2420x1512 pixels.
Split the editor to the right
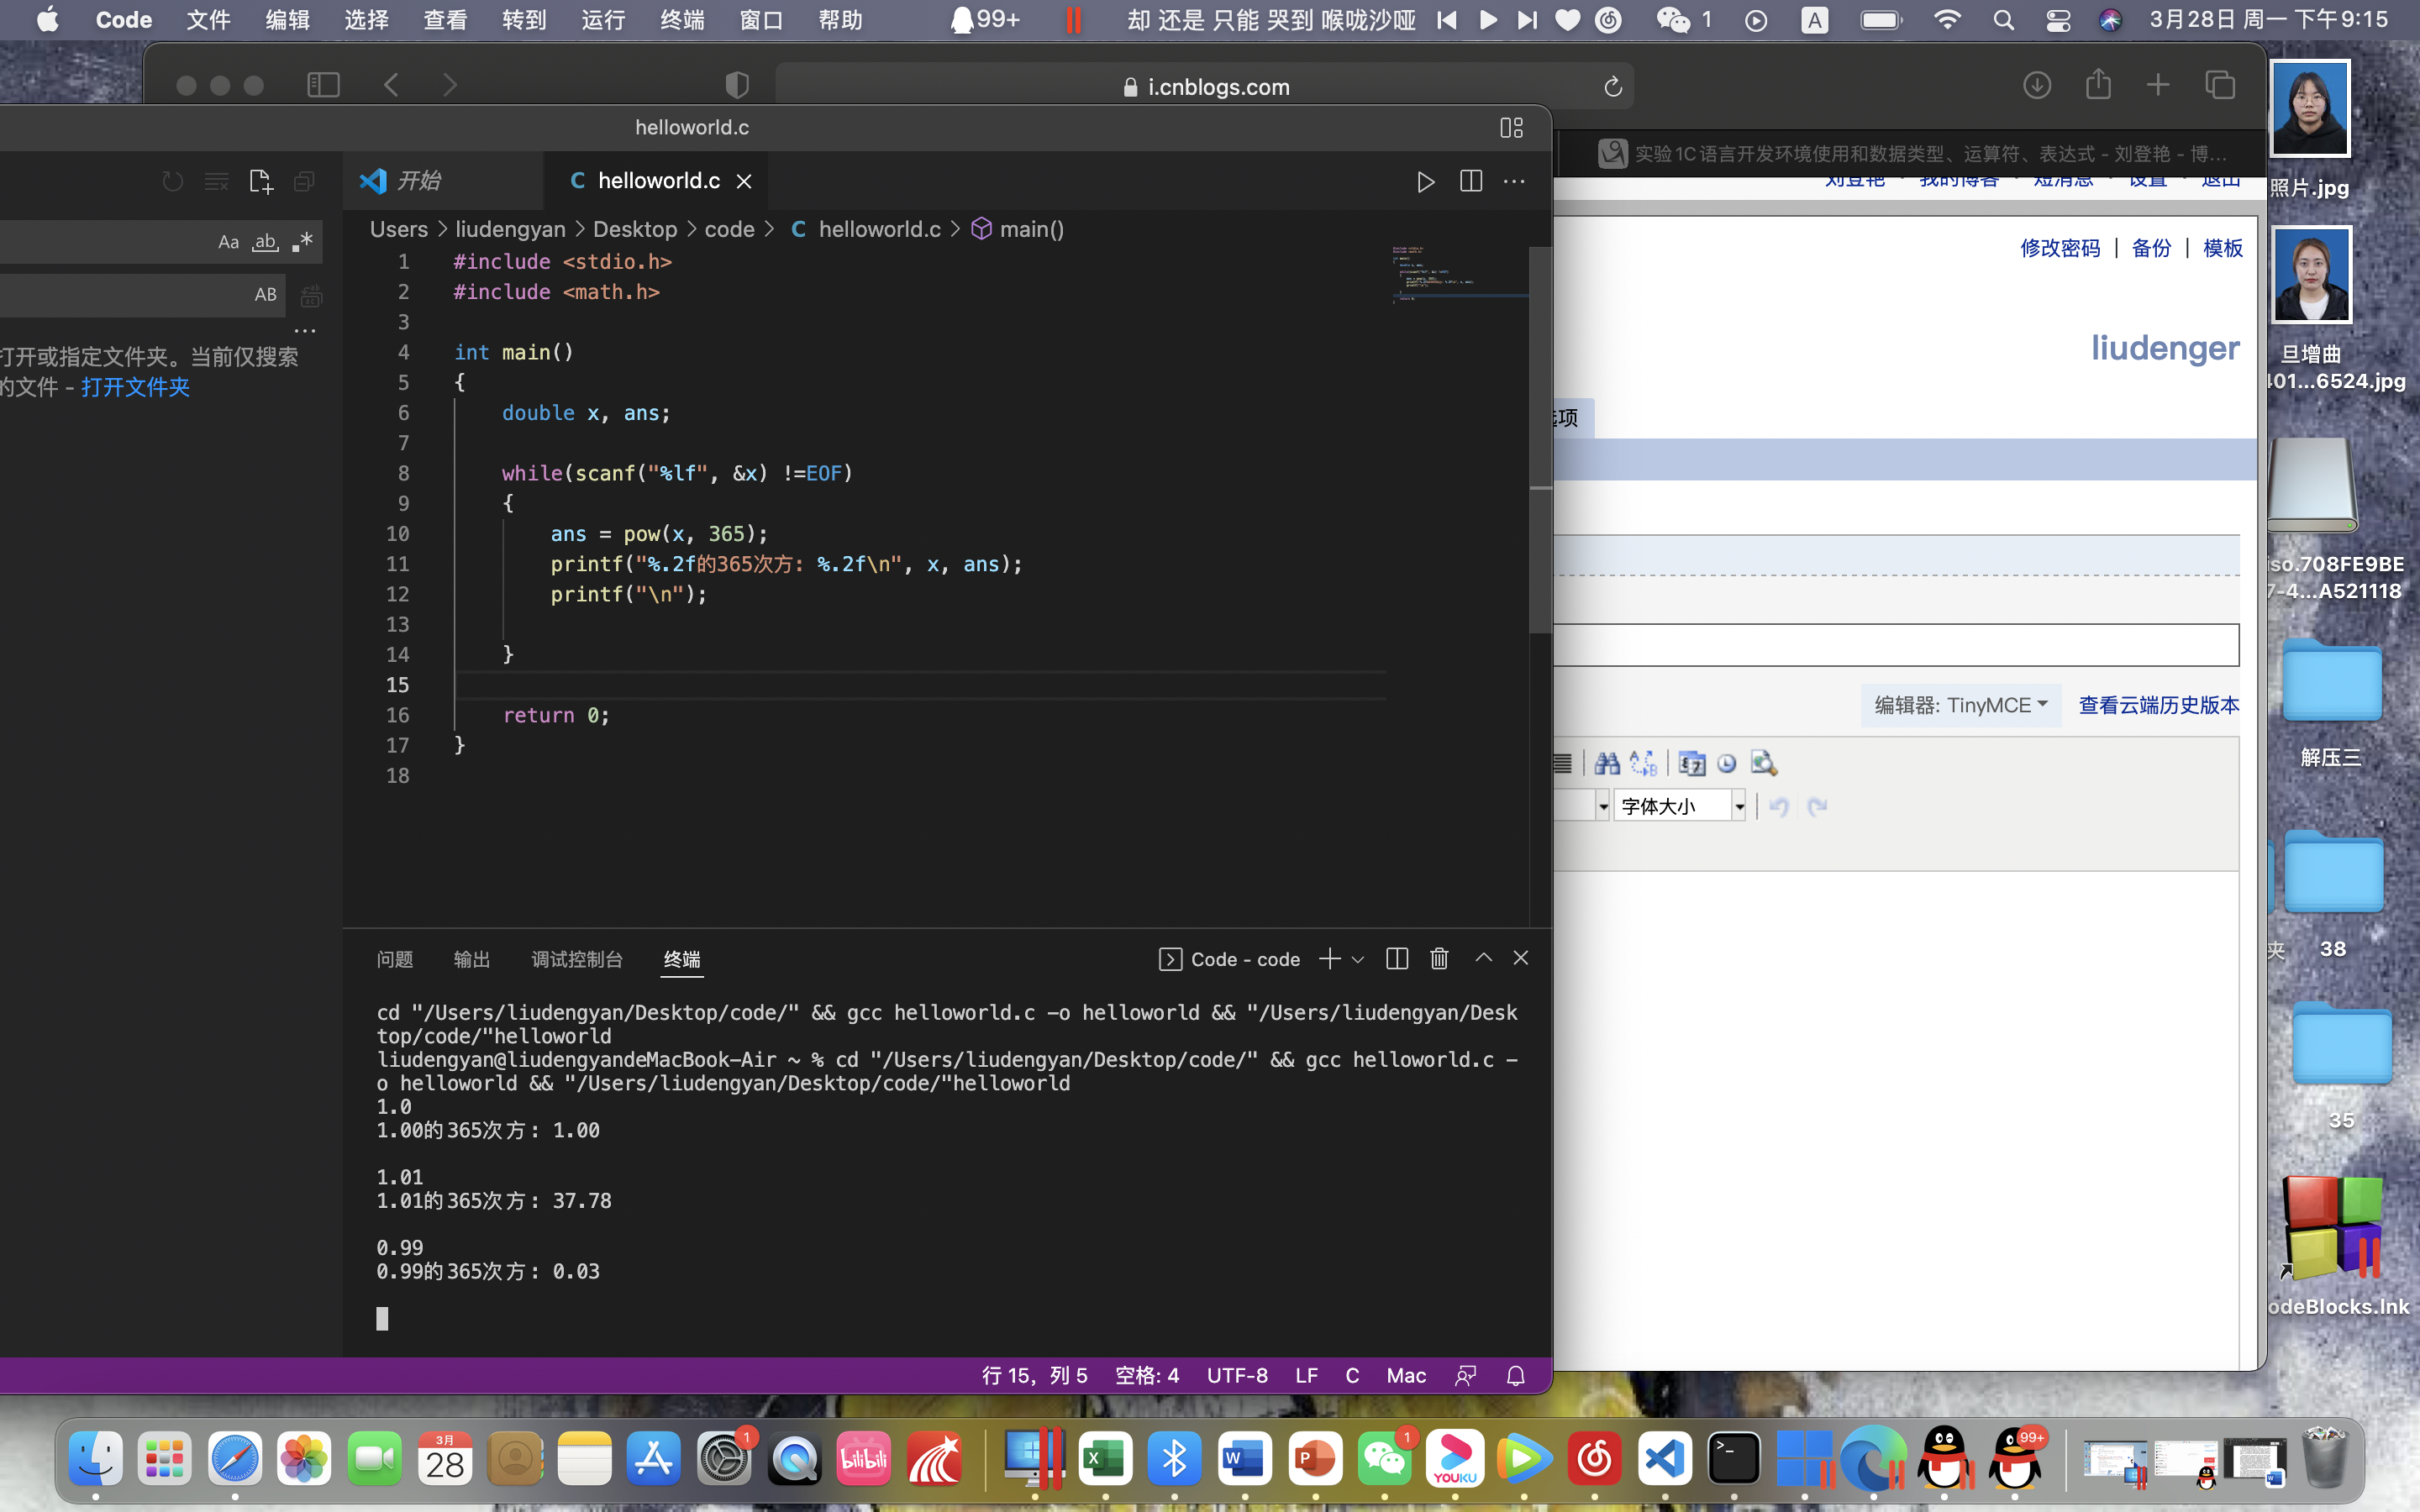pyautogui.click(x=1470, y=181)
